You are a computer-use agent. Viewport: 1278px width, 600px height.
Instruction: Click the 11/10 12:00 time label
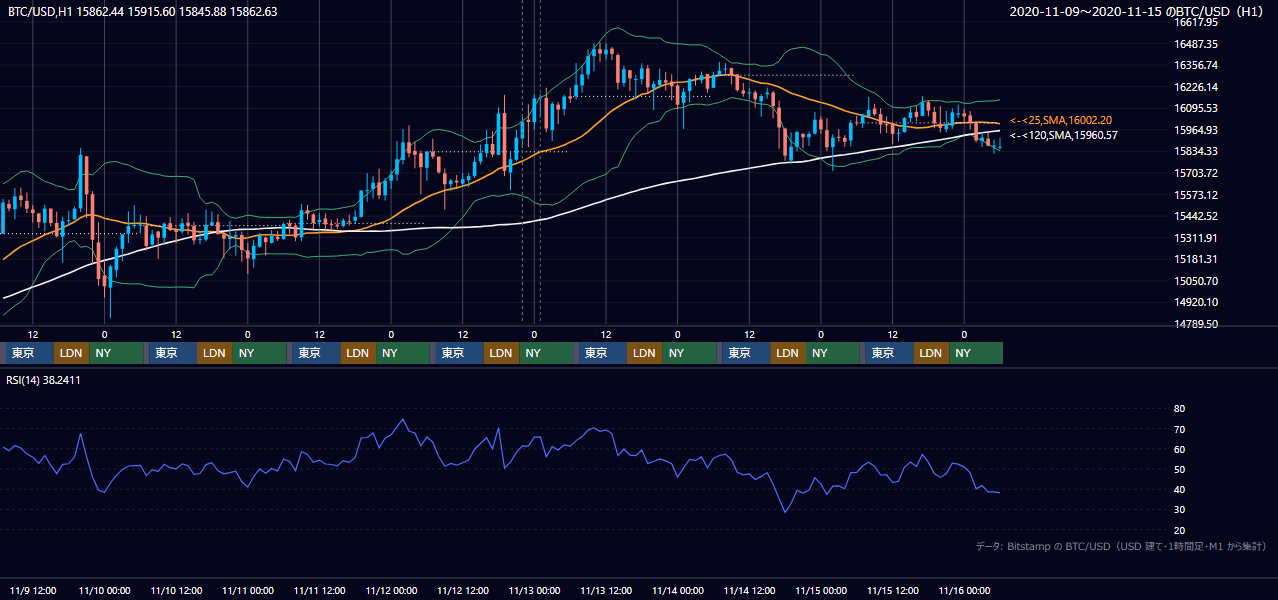coord(176,591)
